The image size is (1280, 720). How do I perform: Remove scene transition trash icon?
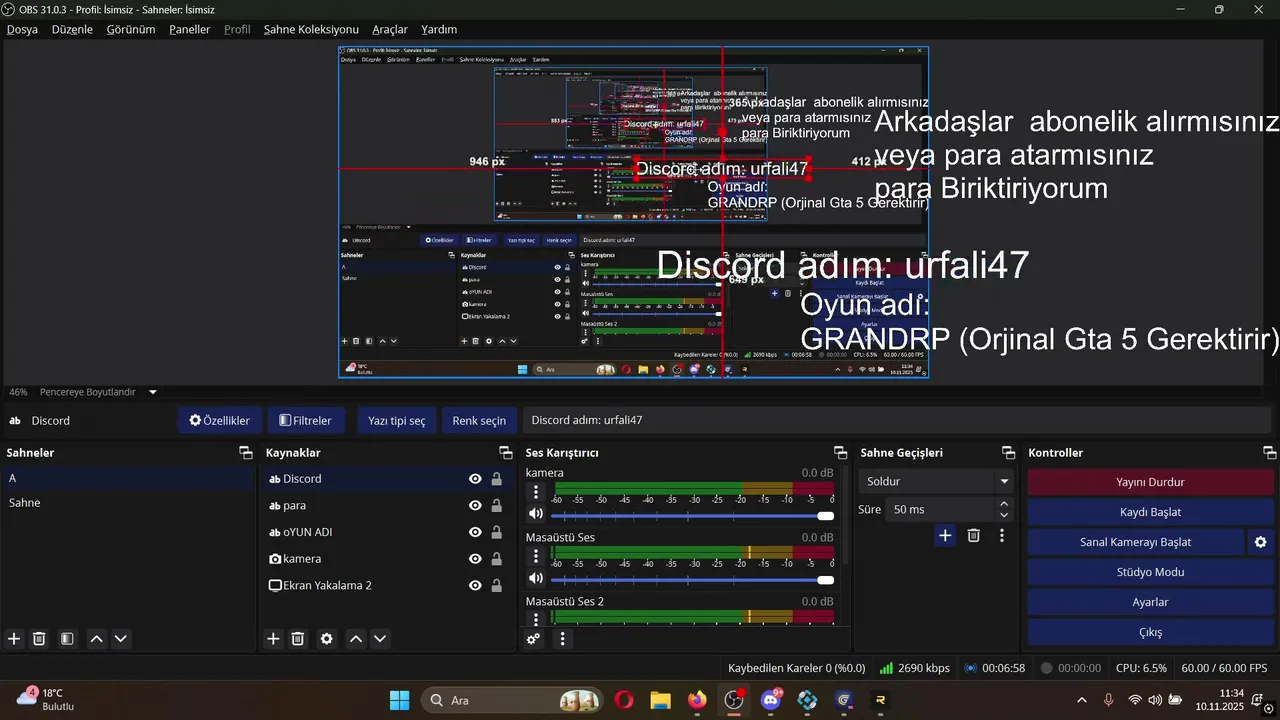click(973, 536)
